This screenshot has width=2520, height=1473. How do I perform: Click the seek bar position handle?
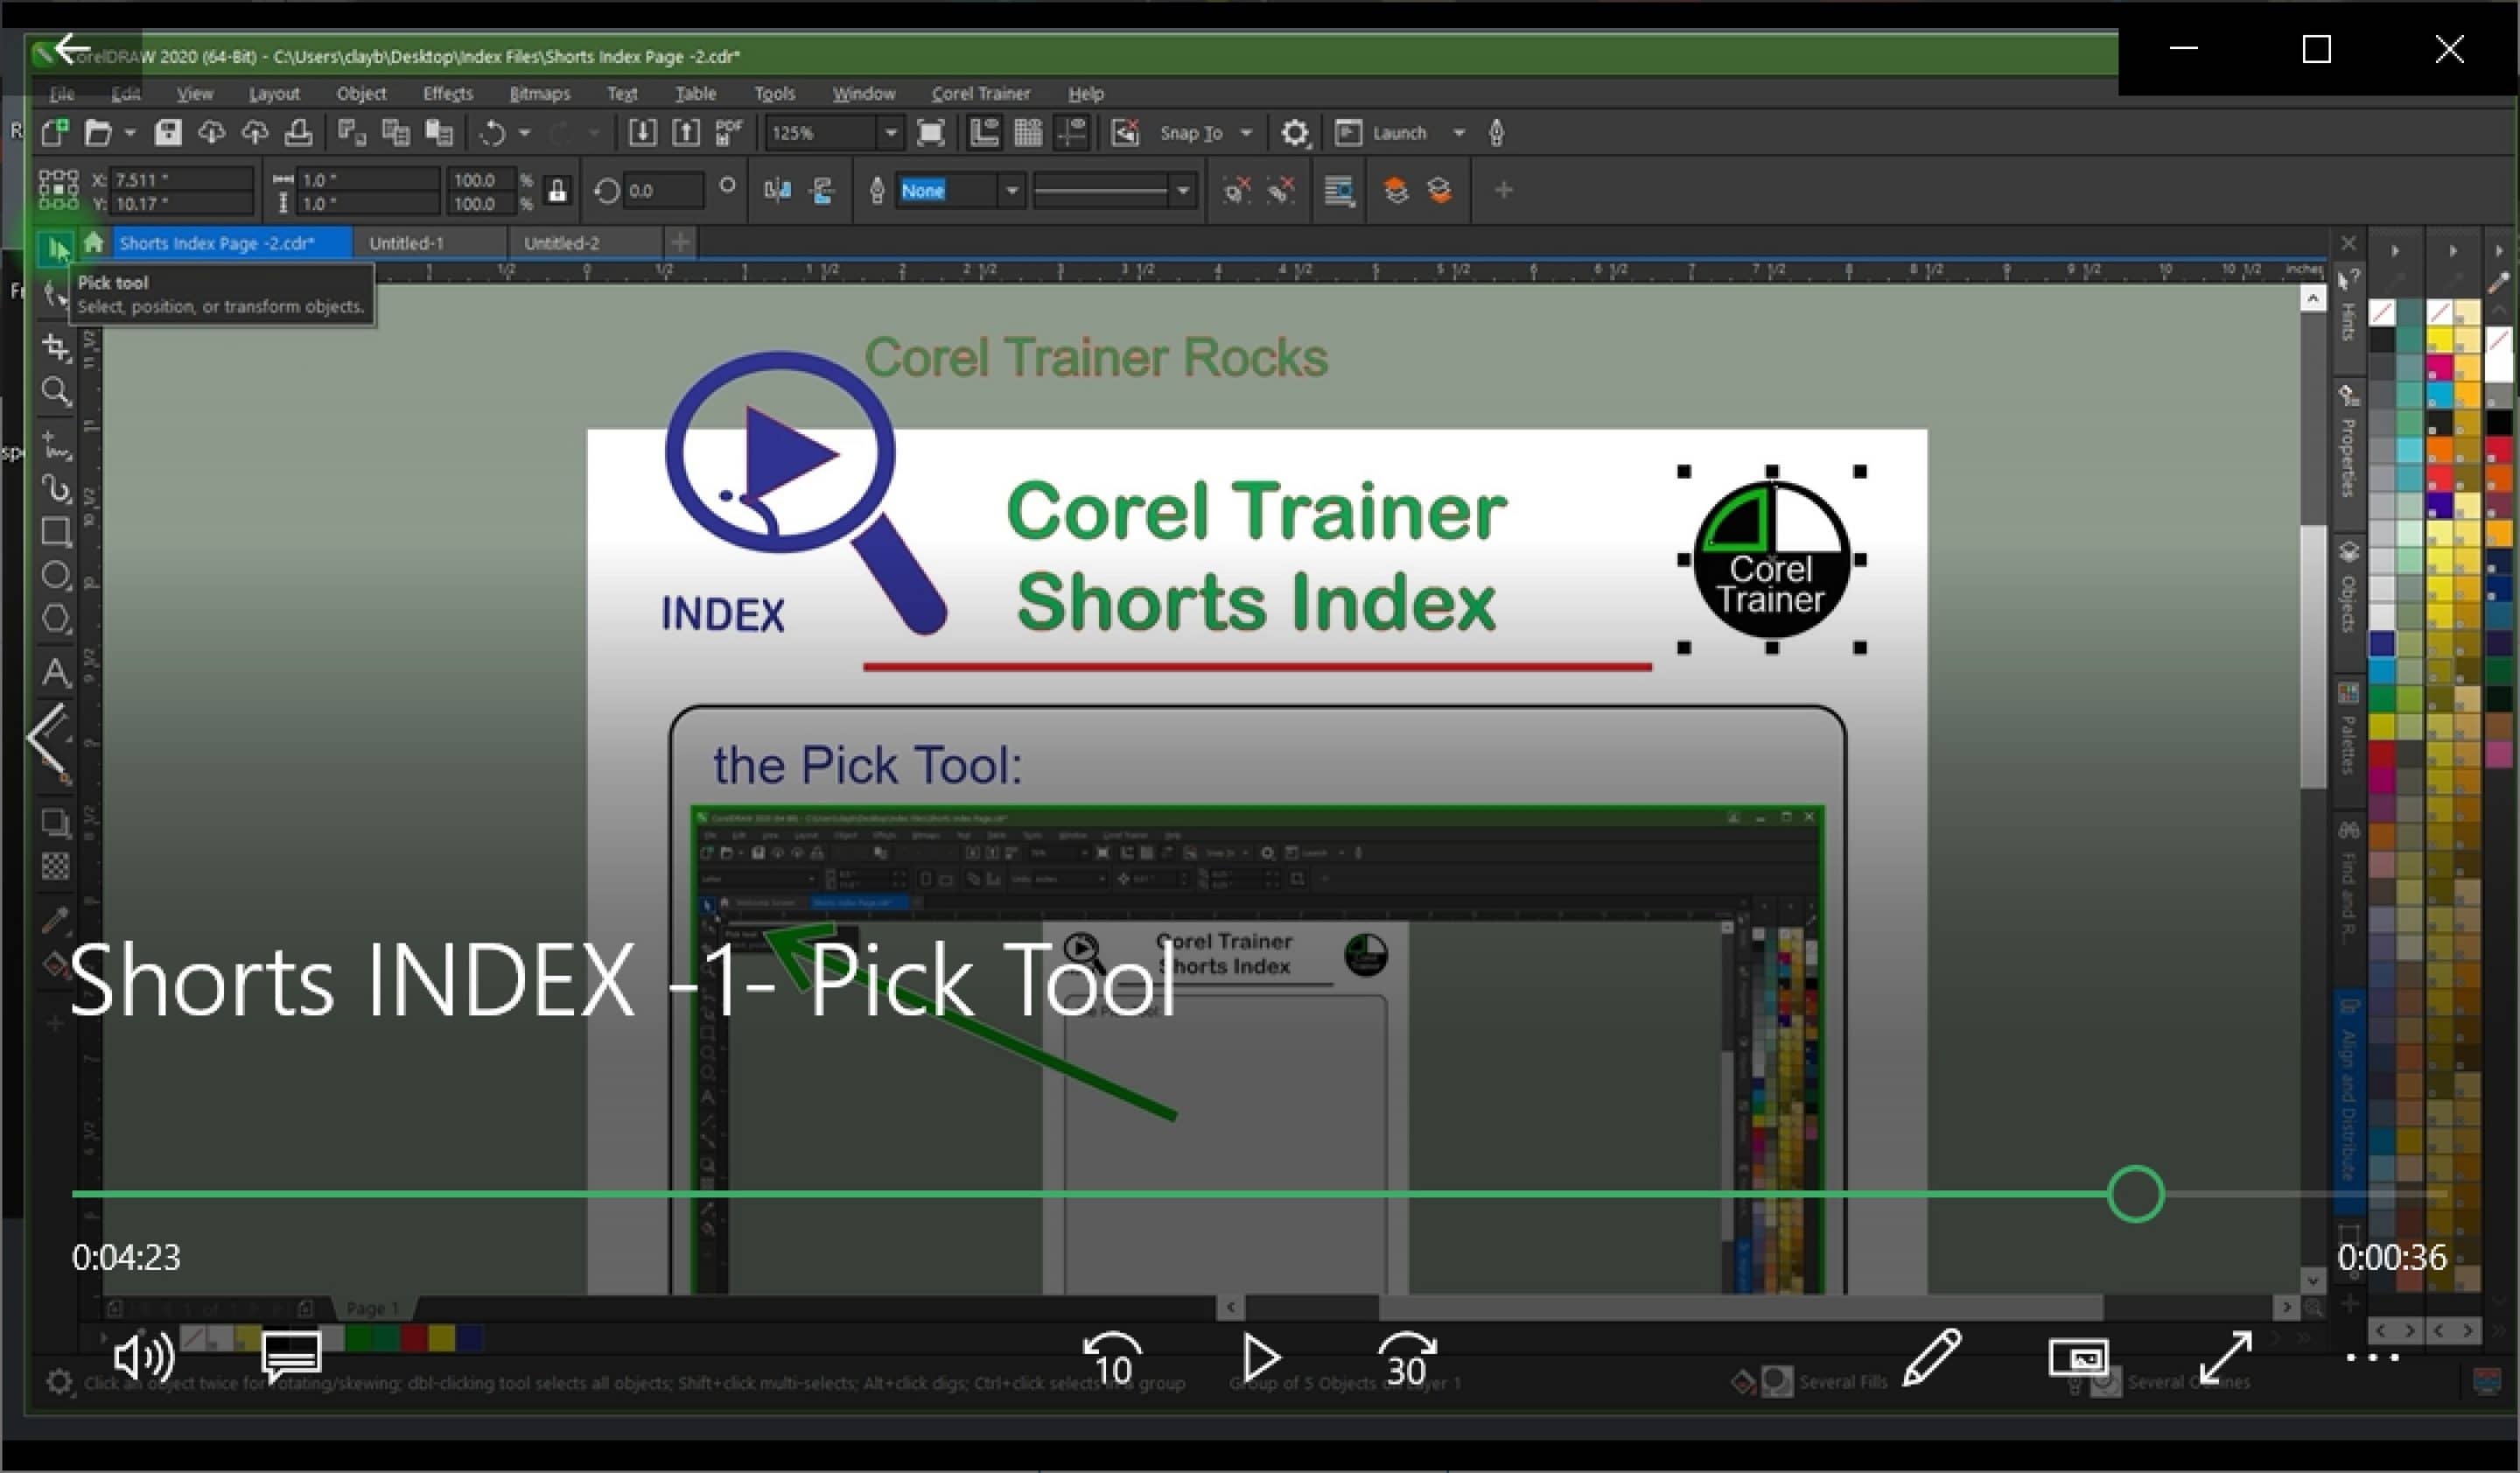(2135, 1194)
